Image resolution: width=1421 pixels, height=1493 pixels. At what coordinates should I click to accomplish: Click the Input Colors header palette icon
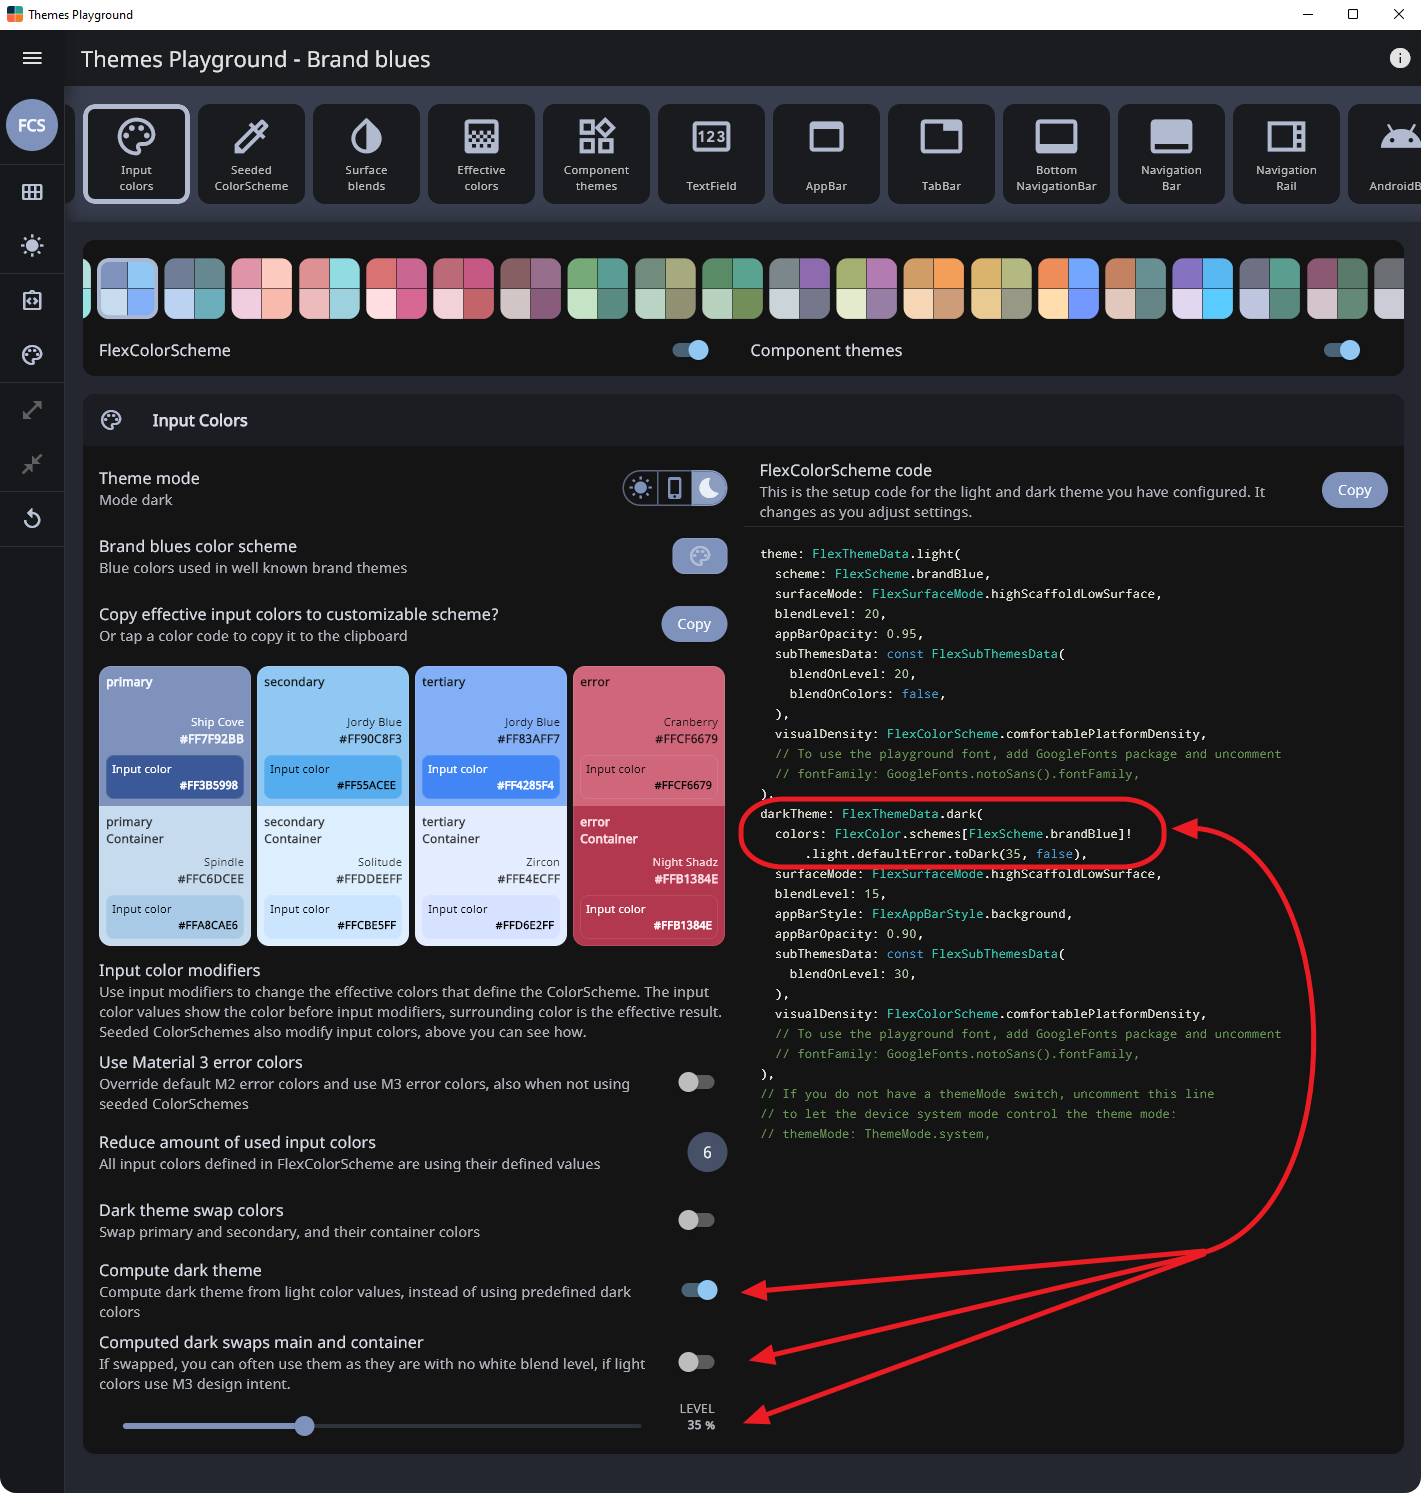click(111, 420)
